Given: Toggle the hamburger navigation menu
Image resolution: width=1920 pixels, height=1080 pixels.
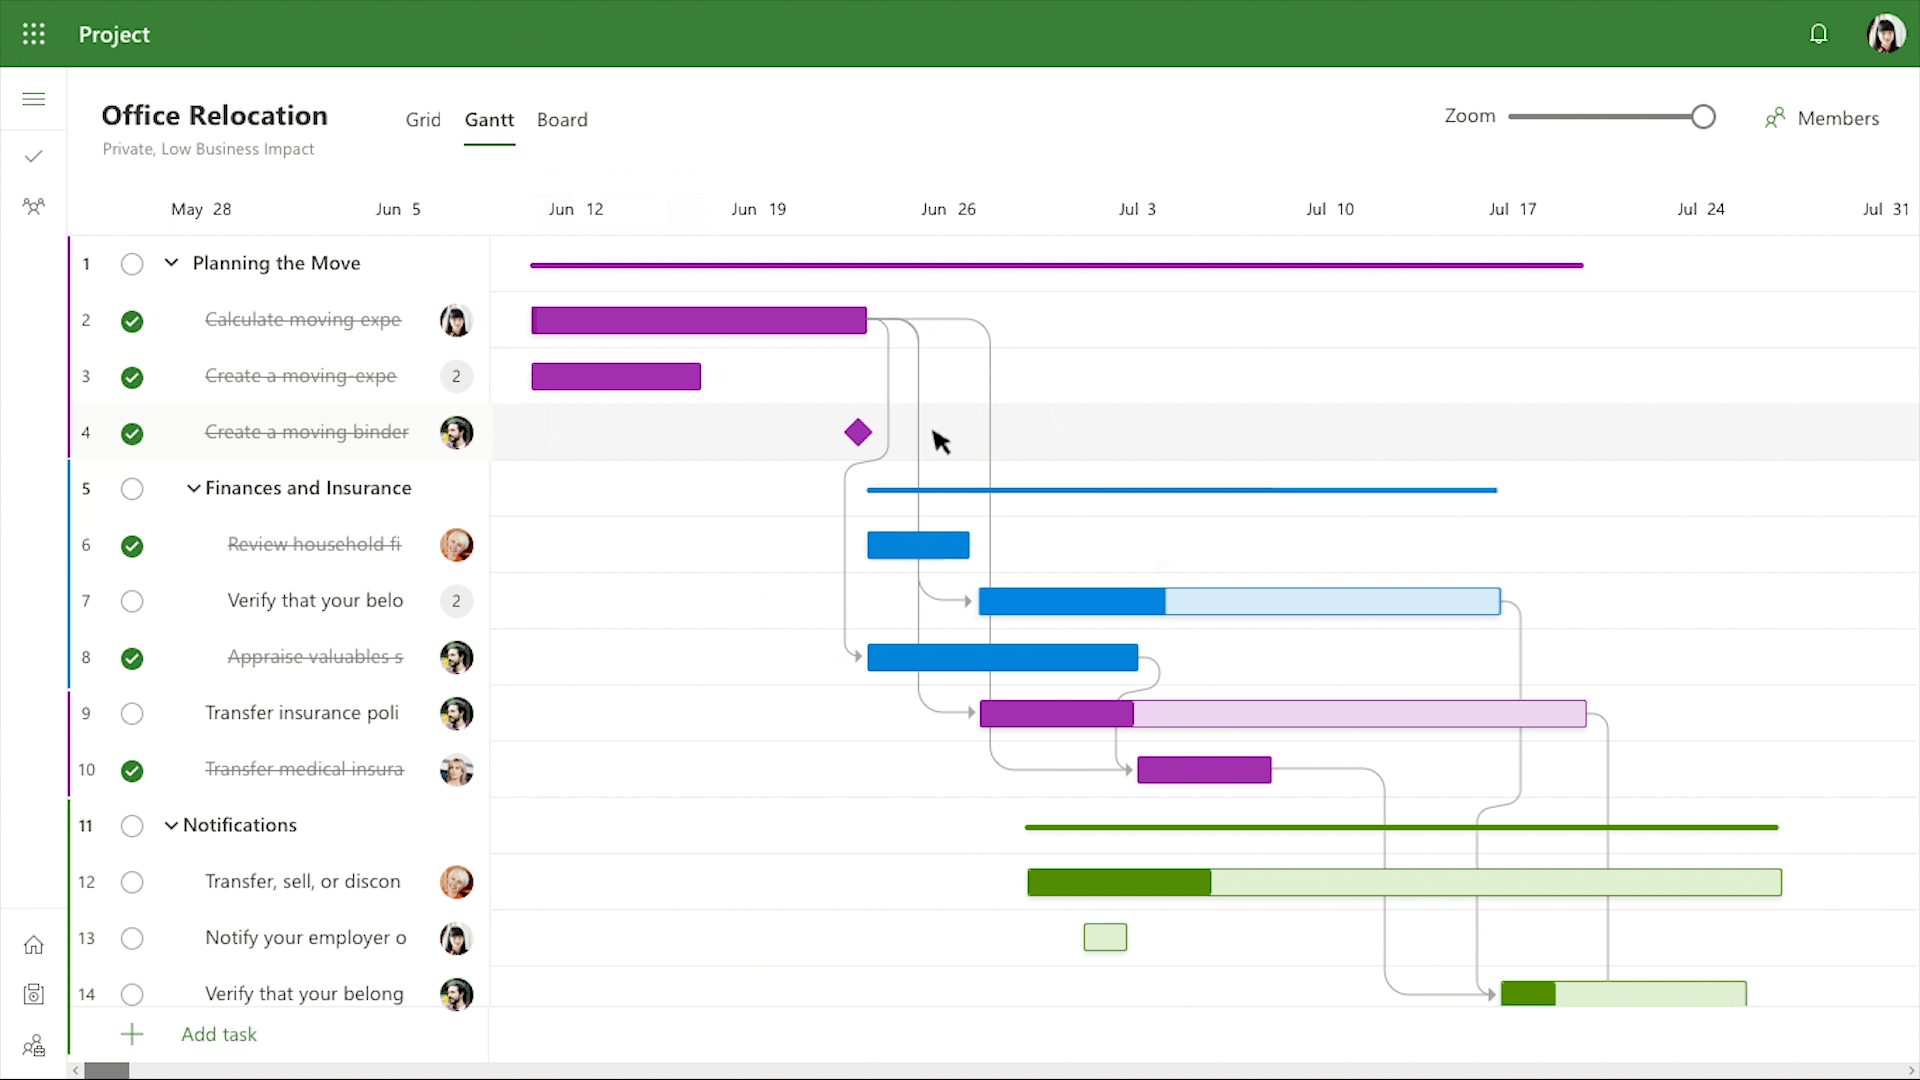Looking at the screenshot, I should tap(34, 99).
